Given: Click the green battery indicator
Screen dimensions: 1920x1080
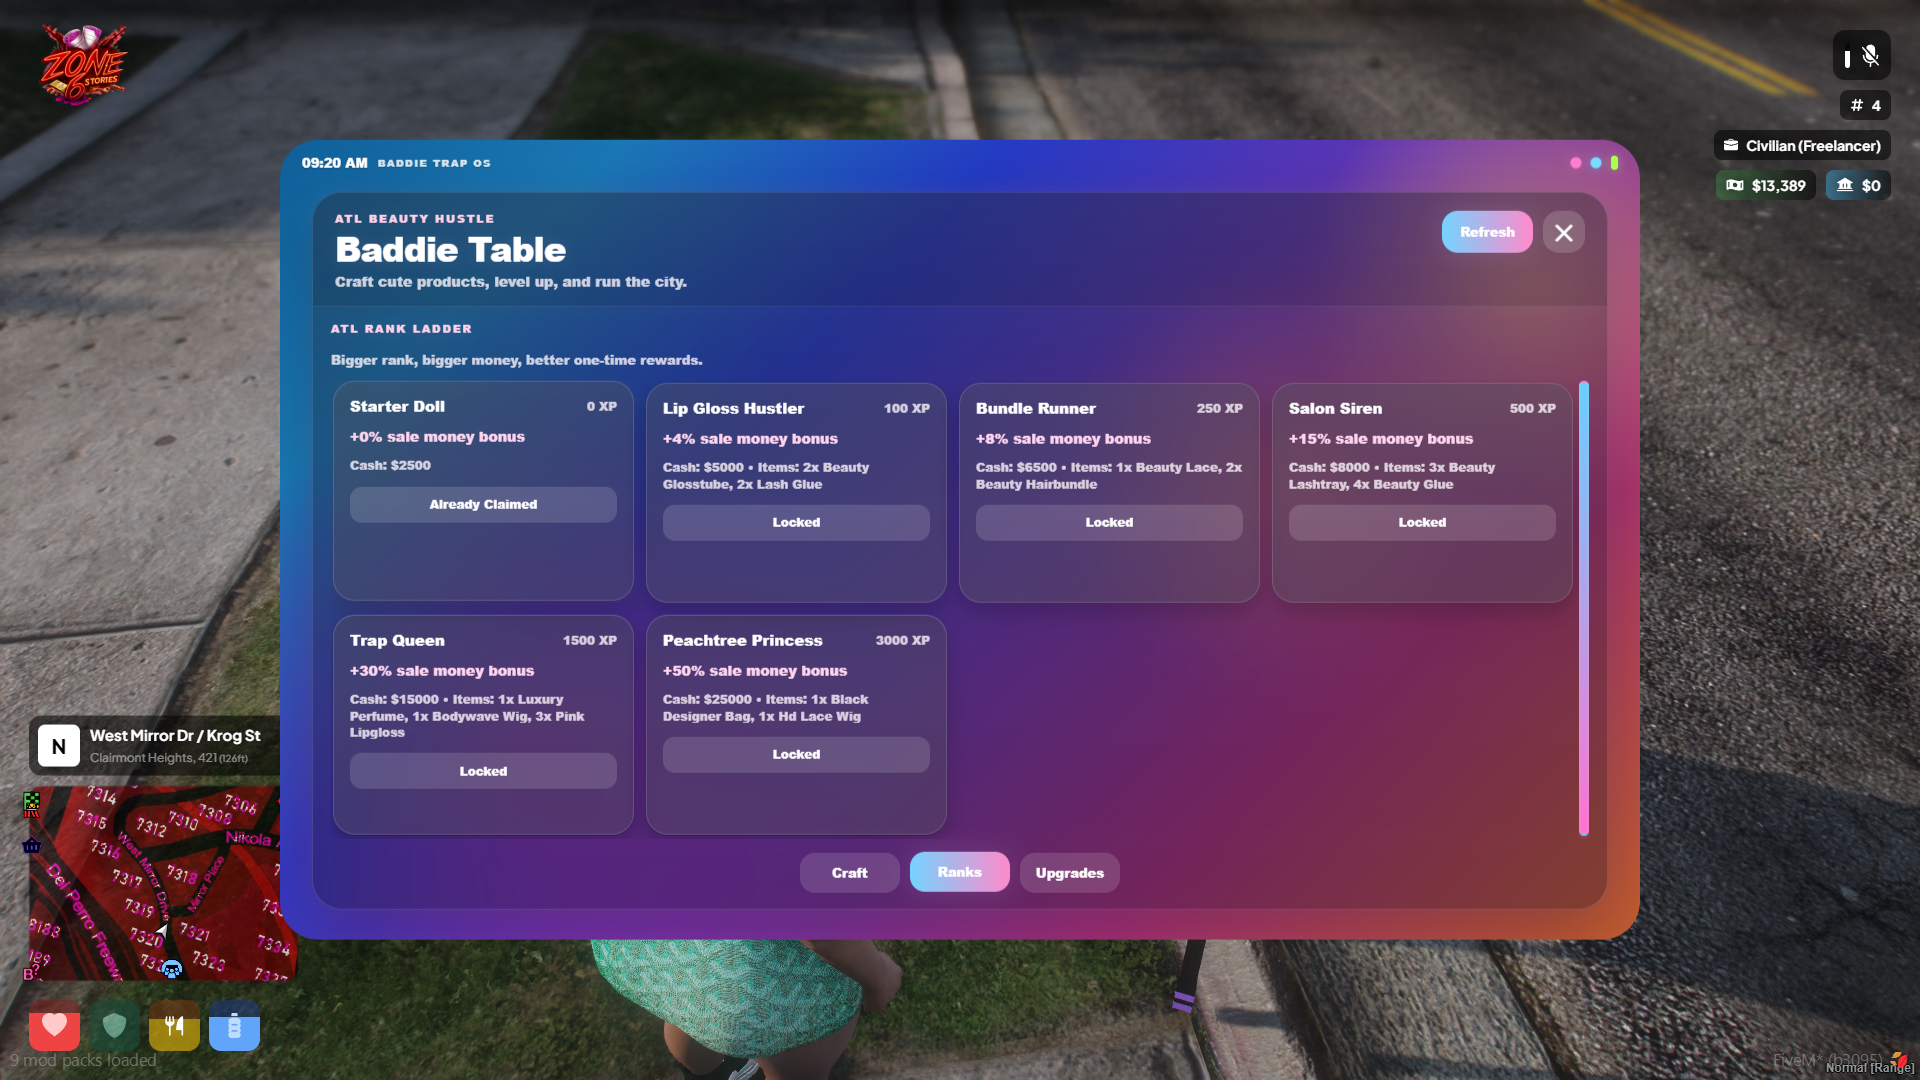Looking at the screenshot, I should pos(1614,163).
